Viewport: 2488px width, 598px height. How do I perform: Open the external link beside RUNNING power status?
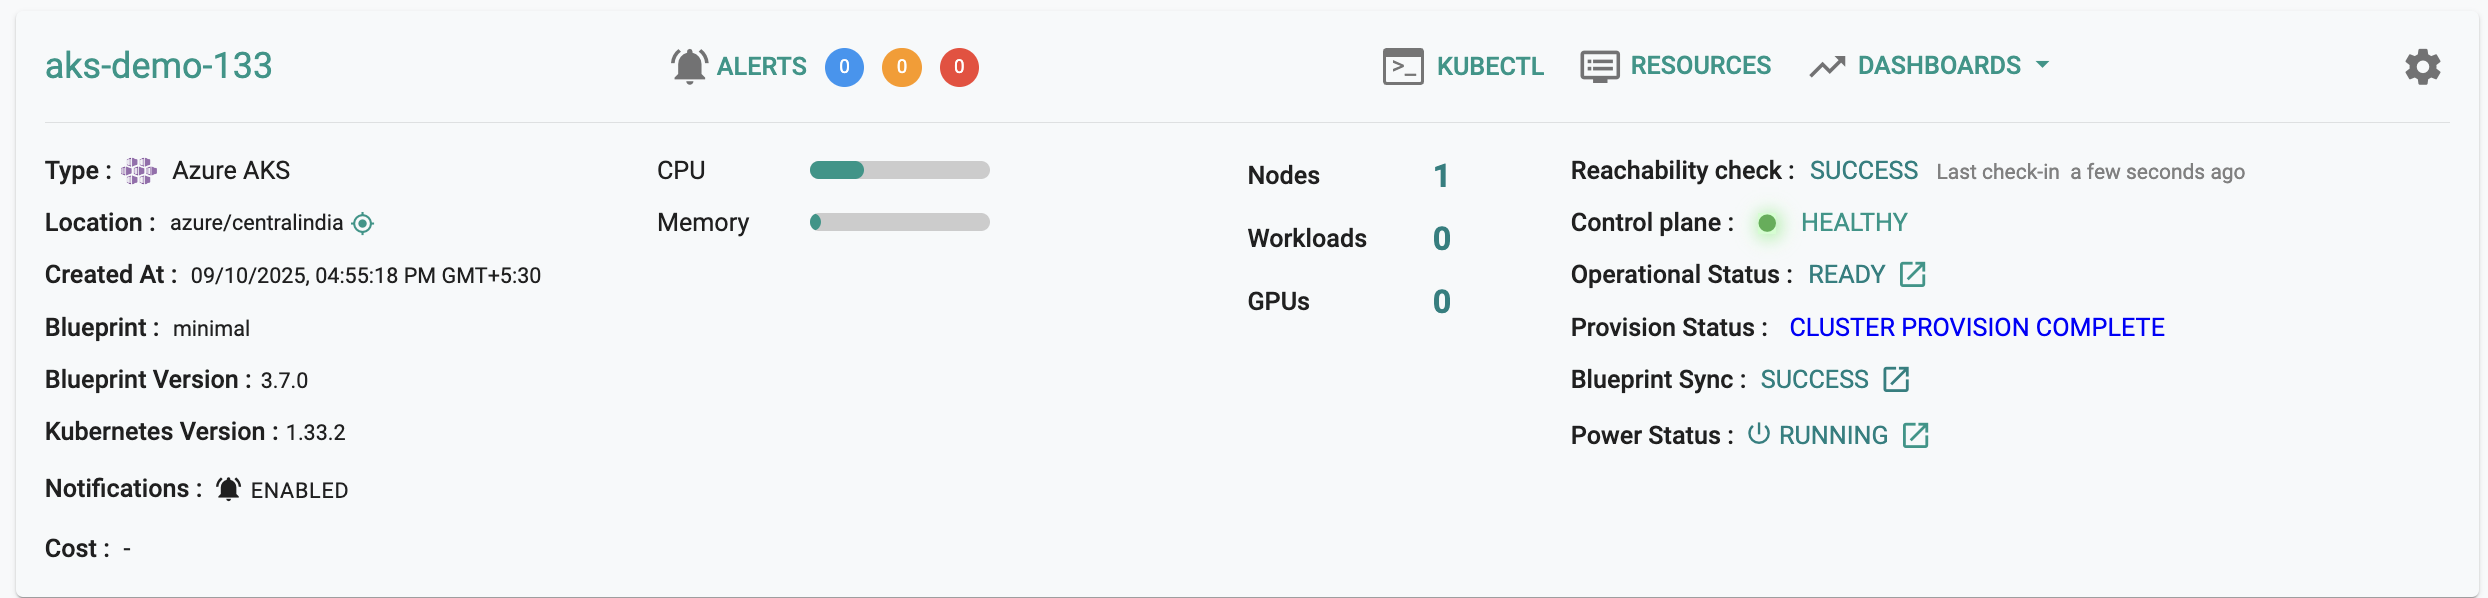coord(1915,436)
